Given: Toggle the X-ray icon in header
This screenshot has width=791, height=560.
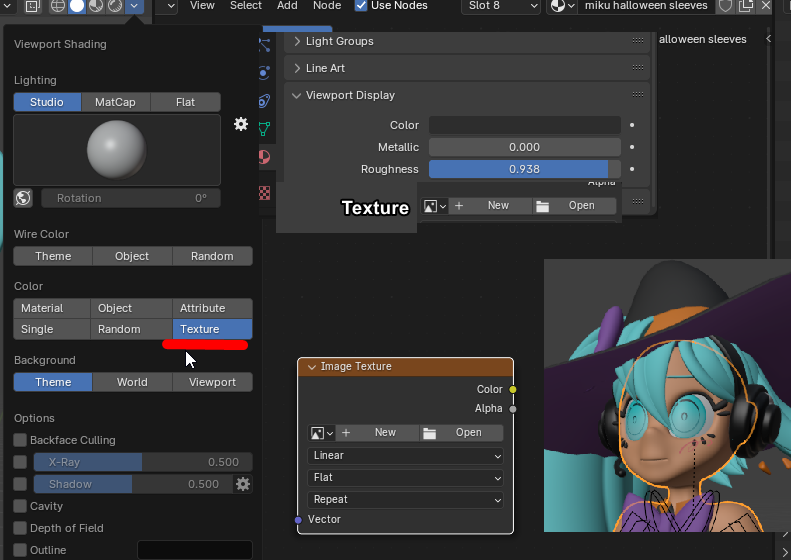Looking at the screenshot, I should coord(33,6).
